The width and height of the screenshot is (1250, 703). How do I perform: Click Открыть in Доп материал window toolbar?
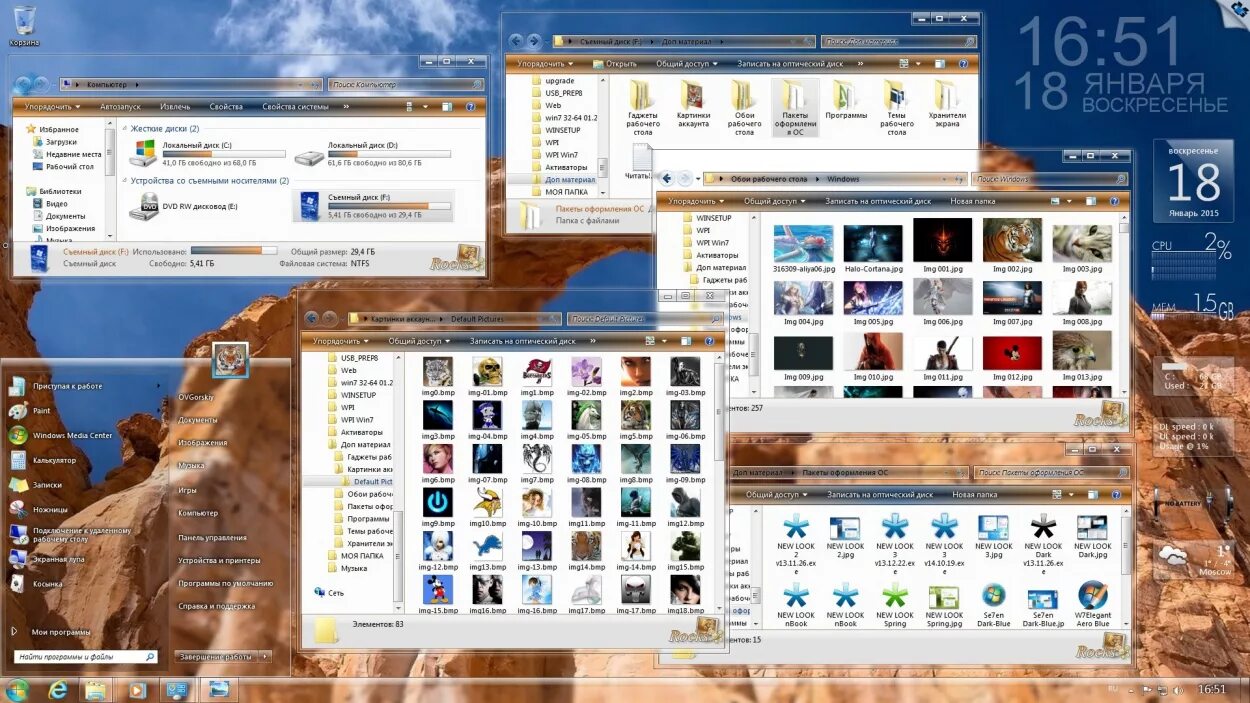(x=614, y=63)
